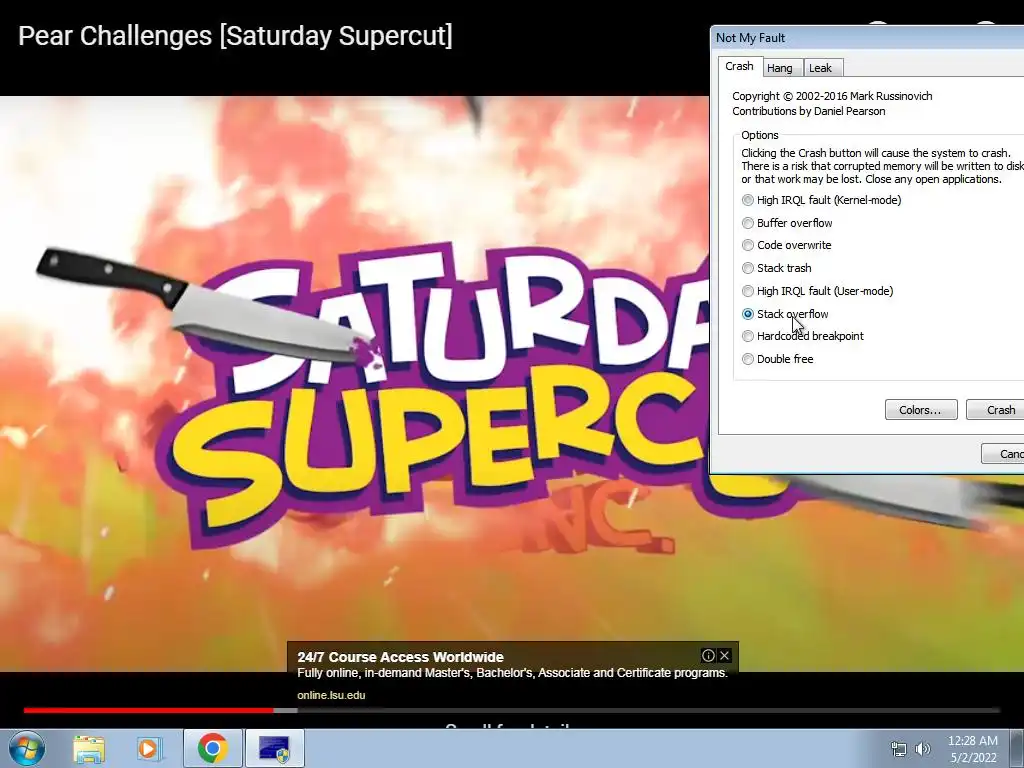Select the Double free option
This screenshot has width=1024, height=768.
click(x=777, y=359)
